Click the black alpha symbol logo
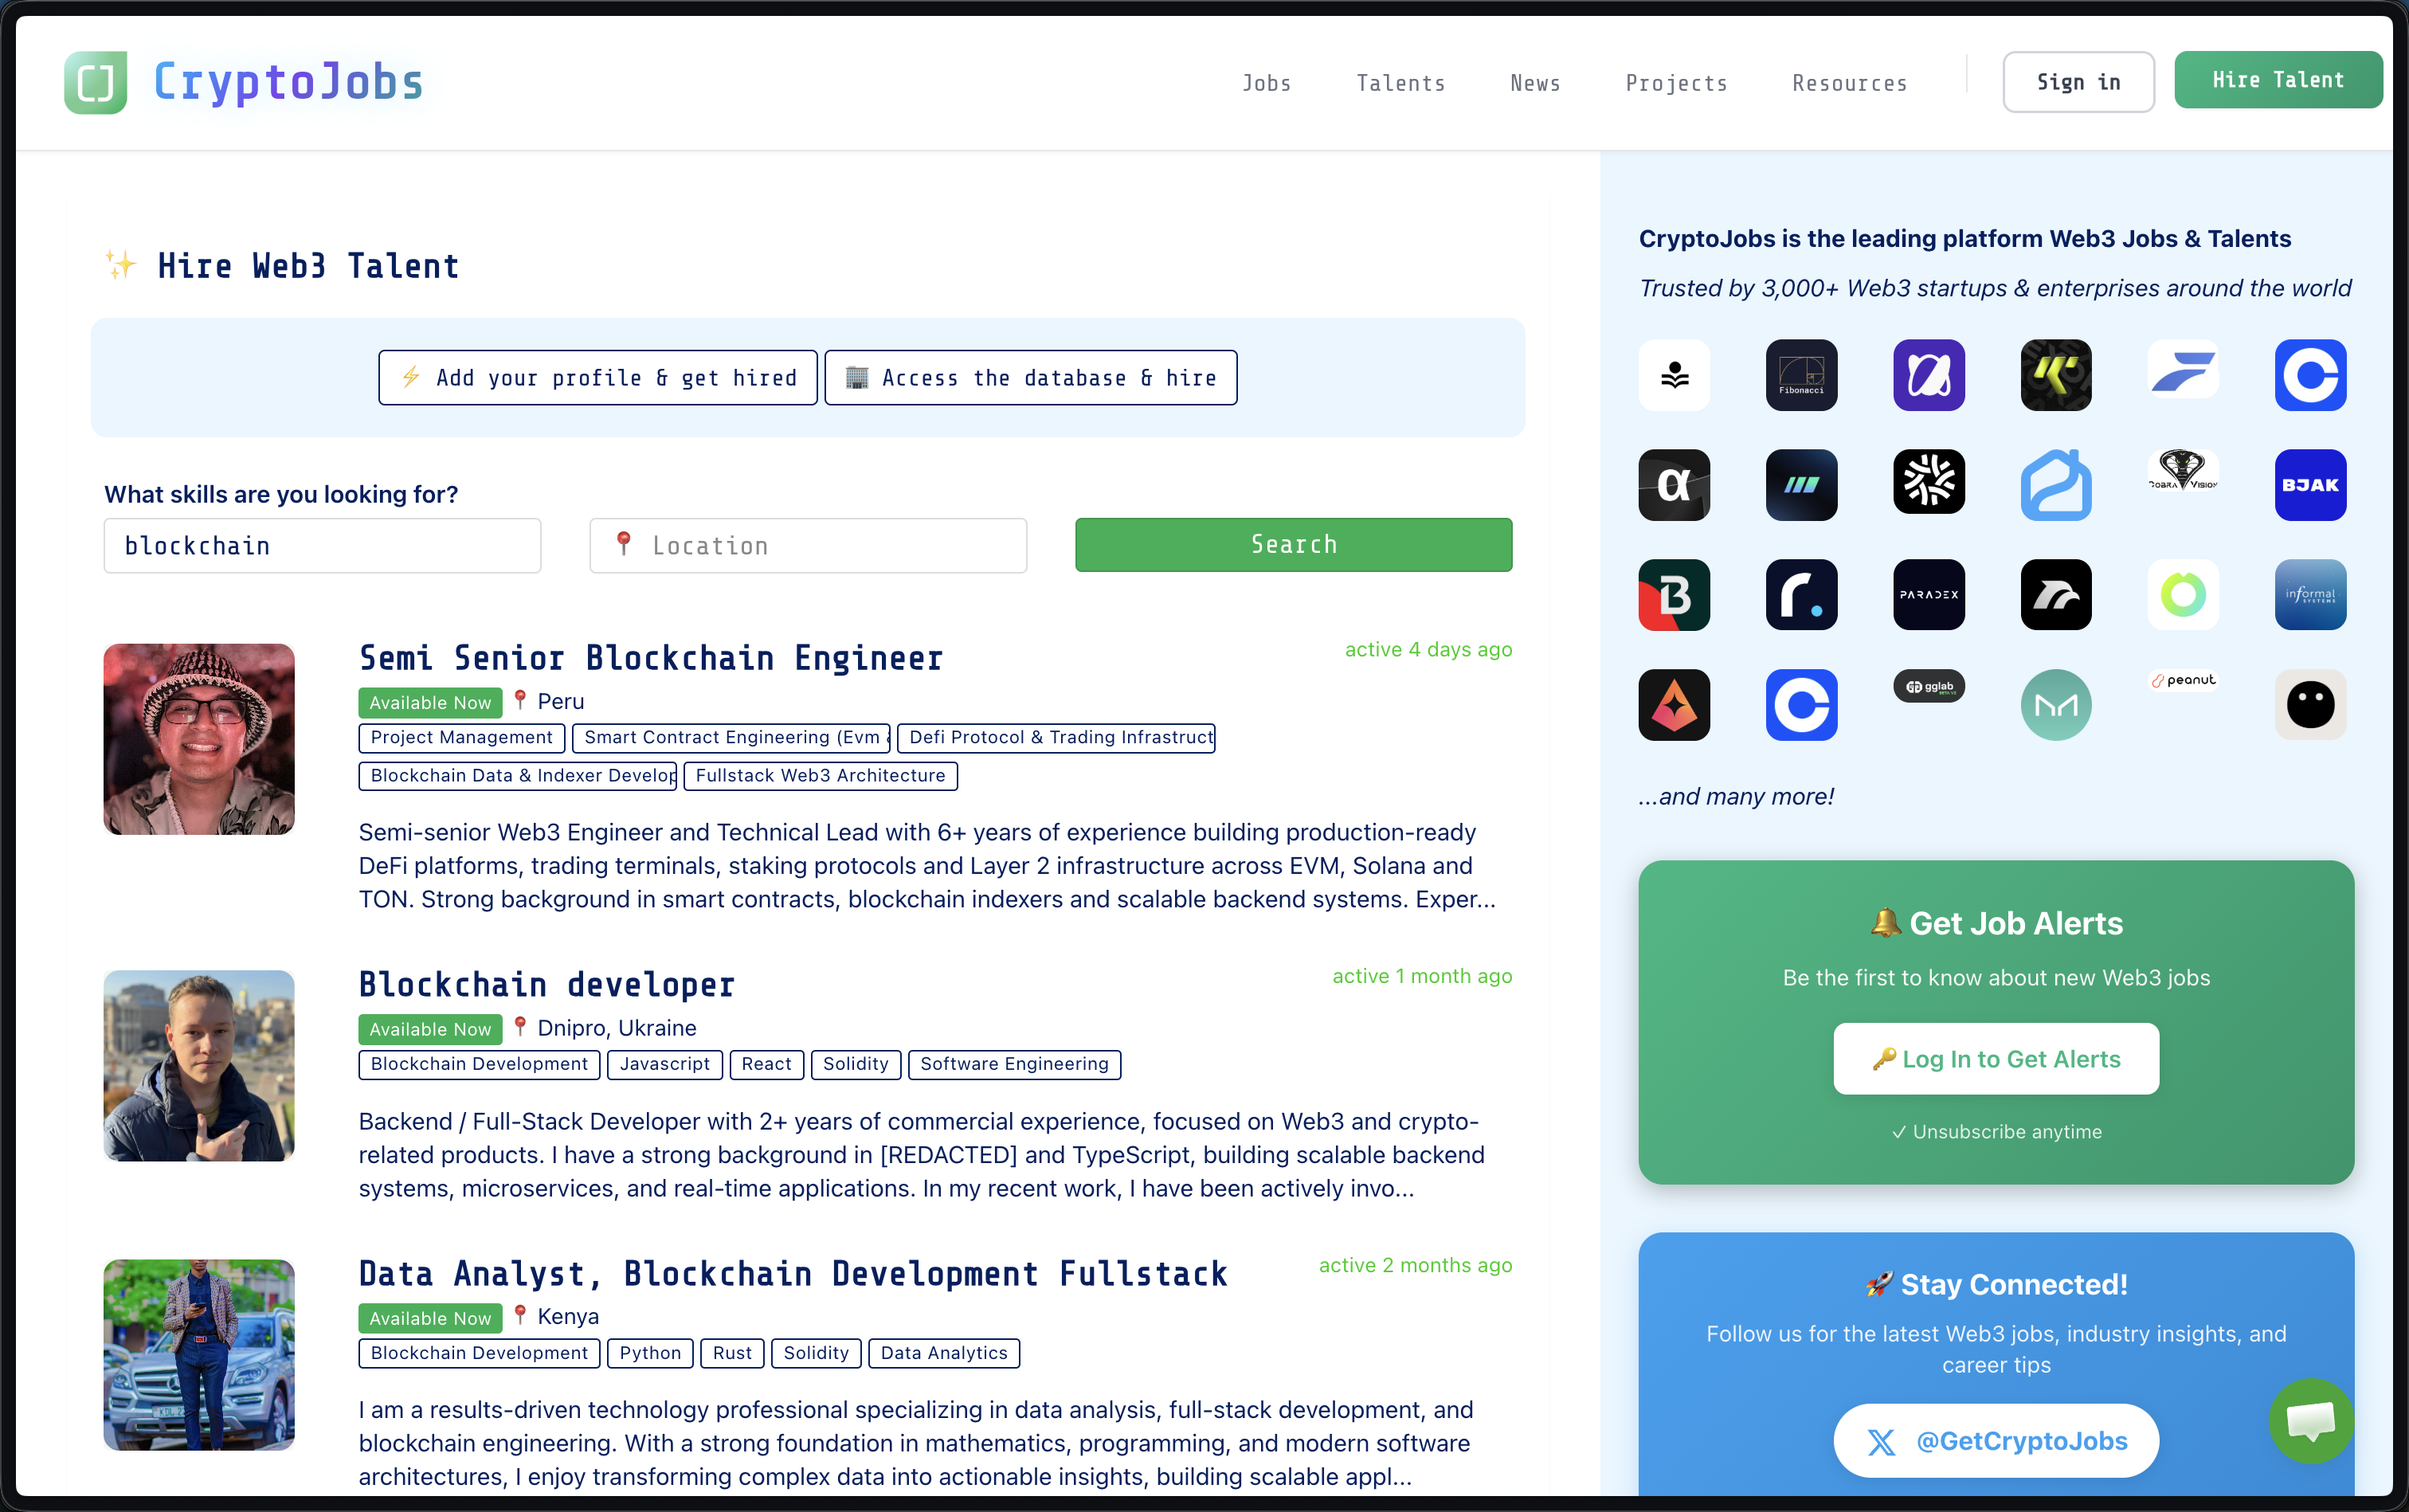 1674,485
